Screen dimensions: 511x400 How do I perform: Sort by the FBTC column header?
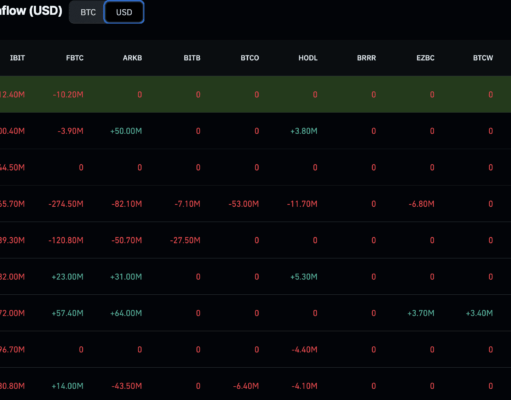point(75,58)
